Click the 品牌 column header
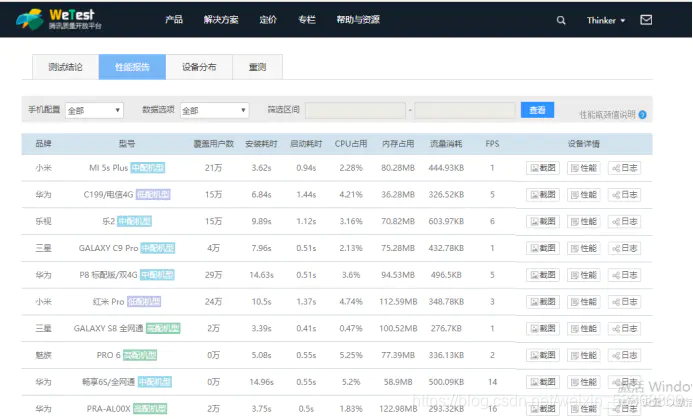Image resolution: width=693 pixels, height=419 pixels. click(x=43, y=144)
